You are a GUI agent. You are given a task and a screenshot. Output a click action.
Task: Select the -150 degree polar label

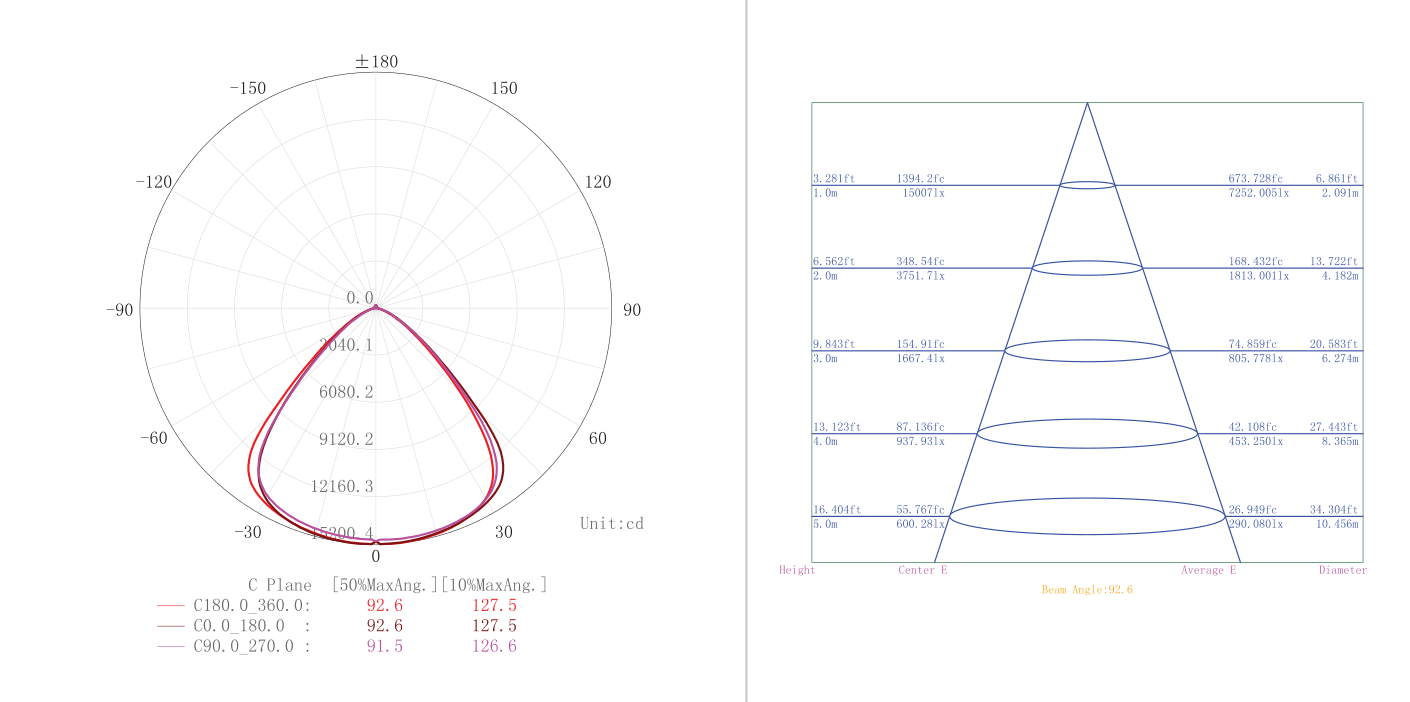coord(248,88)
